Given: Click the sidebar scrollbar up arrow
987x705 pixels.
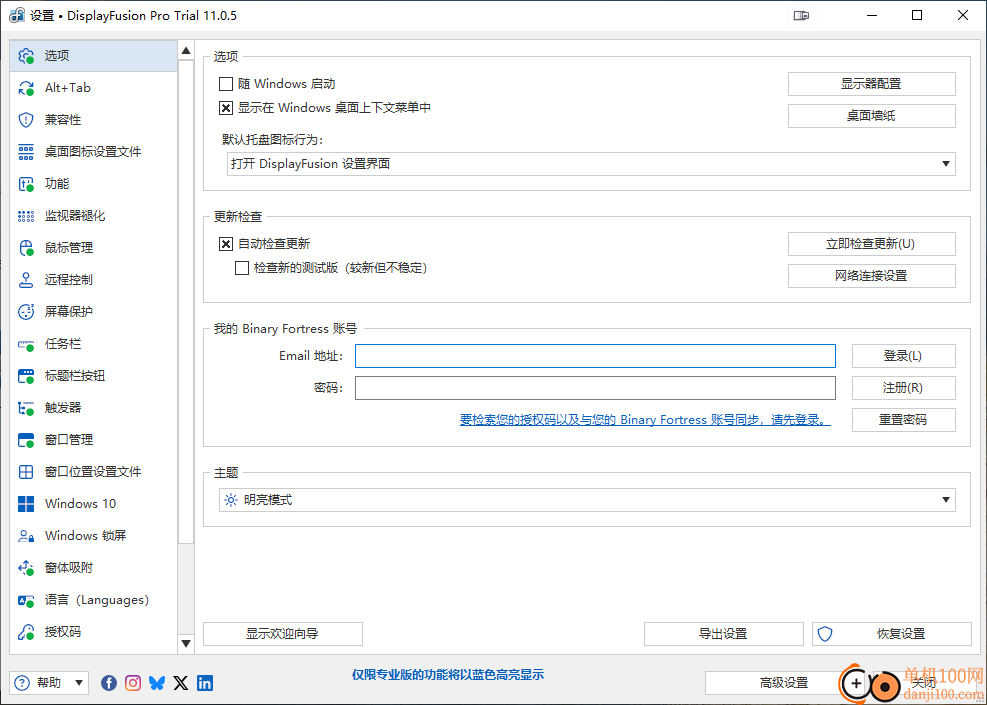Looking at the screenshot, I should point(186,50).
